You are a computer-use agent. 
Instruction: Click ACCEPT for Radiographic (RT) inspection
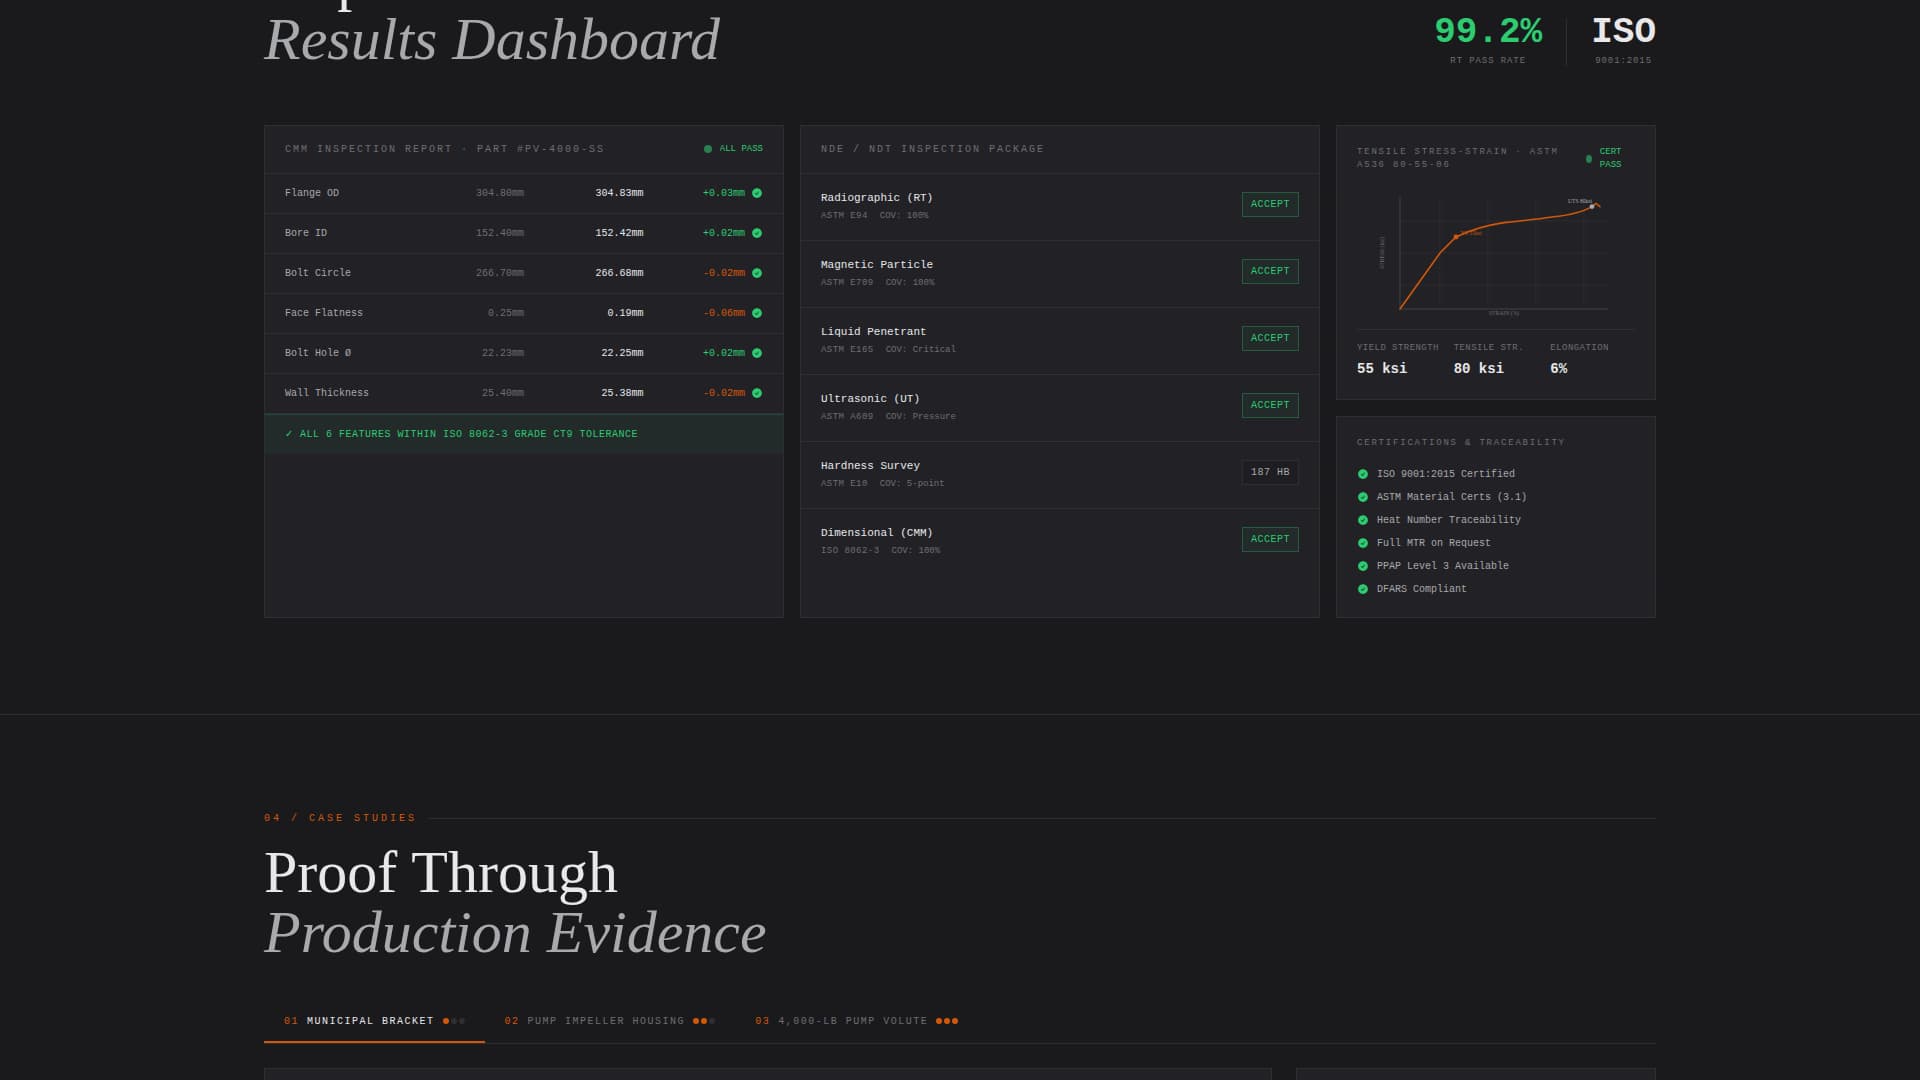pos(1270,204)
